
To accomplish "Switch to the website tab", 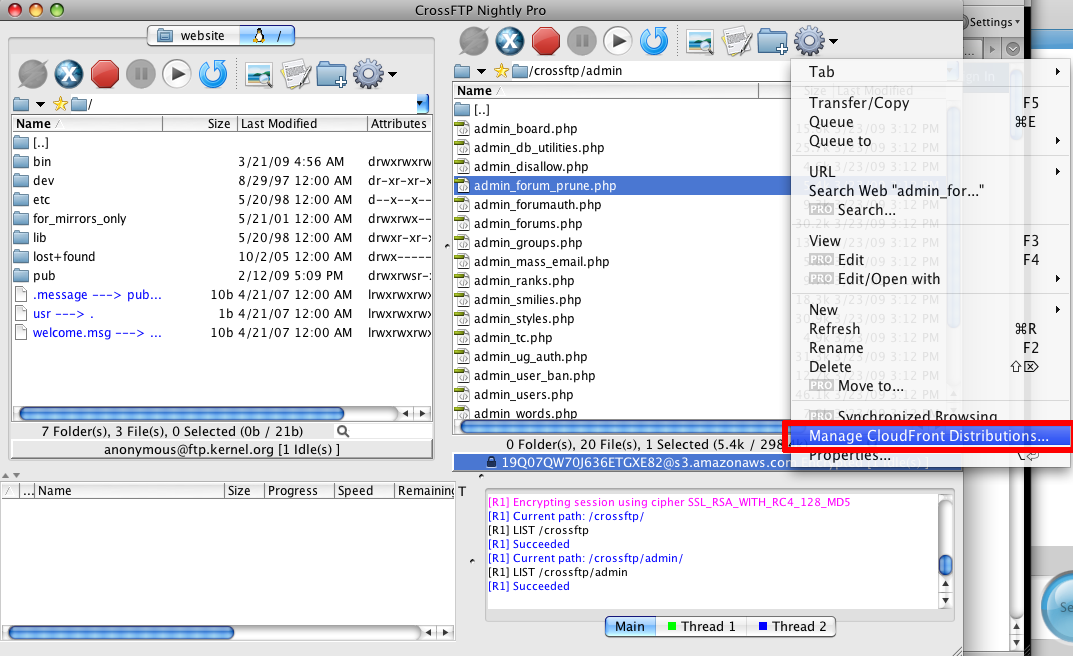I will click(x=194, y=36).
